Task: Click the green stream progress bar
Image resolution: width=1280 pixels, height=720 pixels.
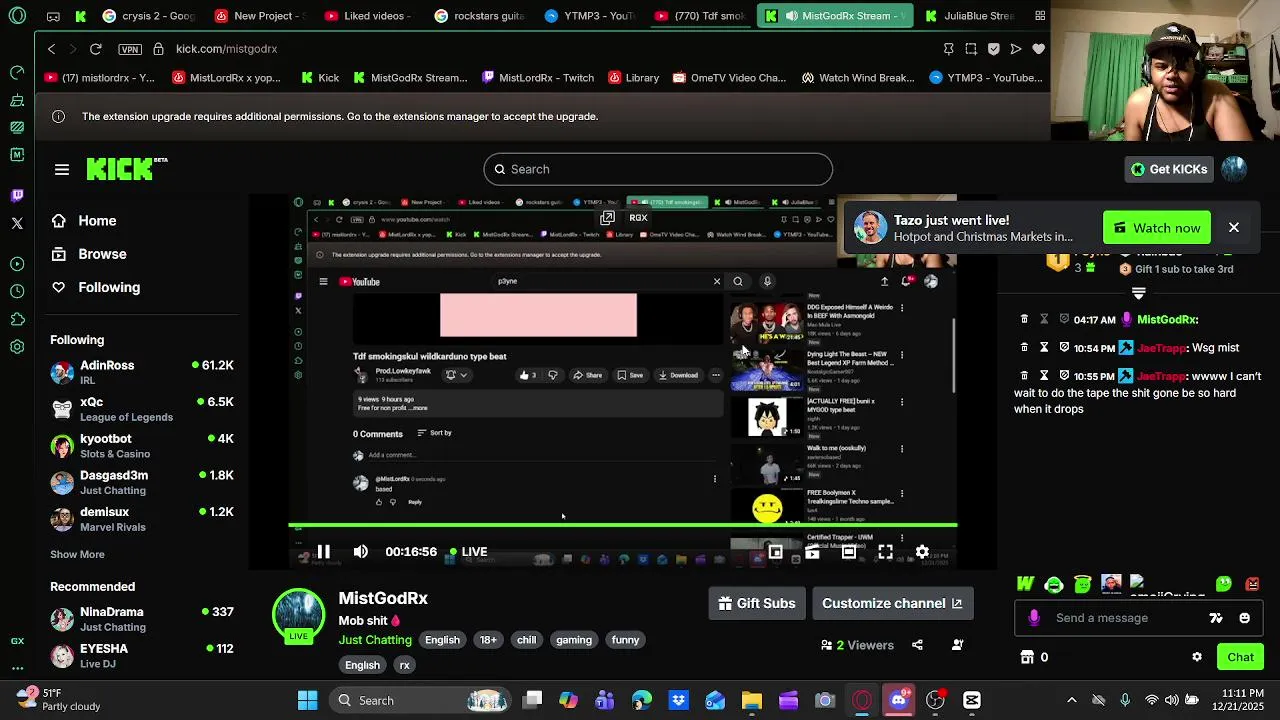Action: point(622,525)
